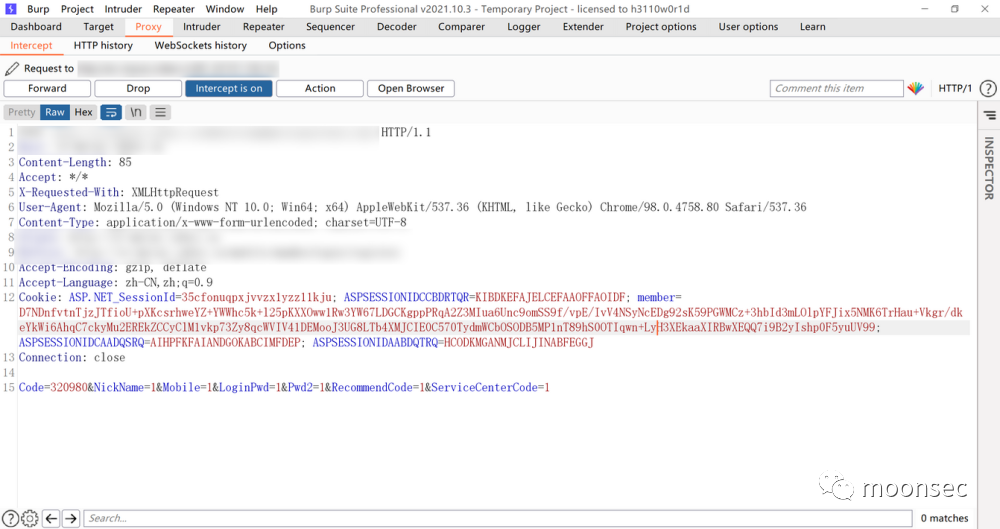Open the intercept help question icon

[988, 88]
